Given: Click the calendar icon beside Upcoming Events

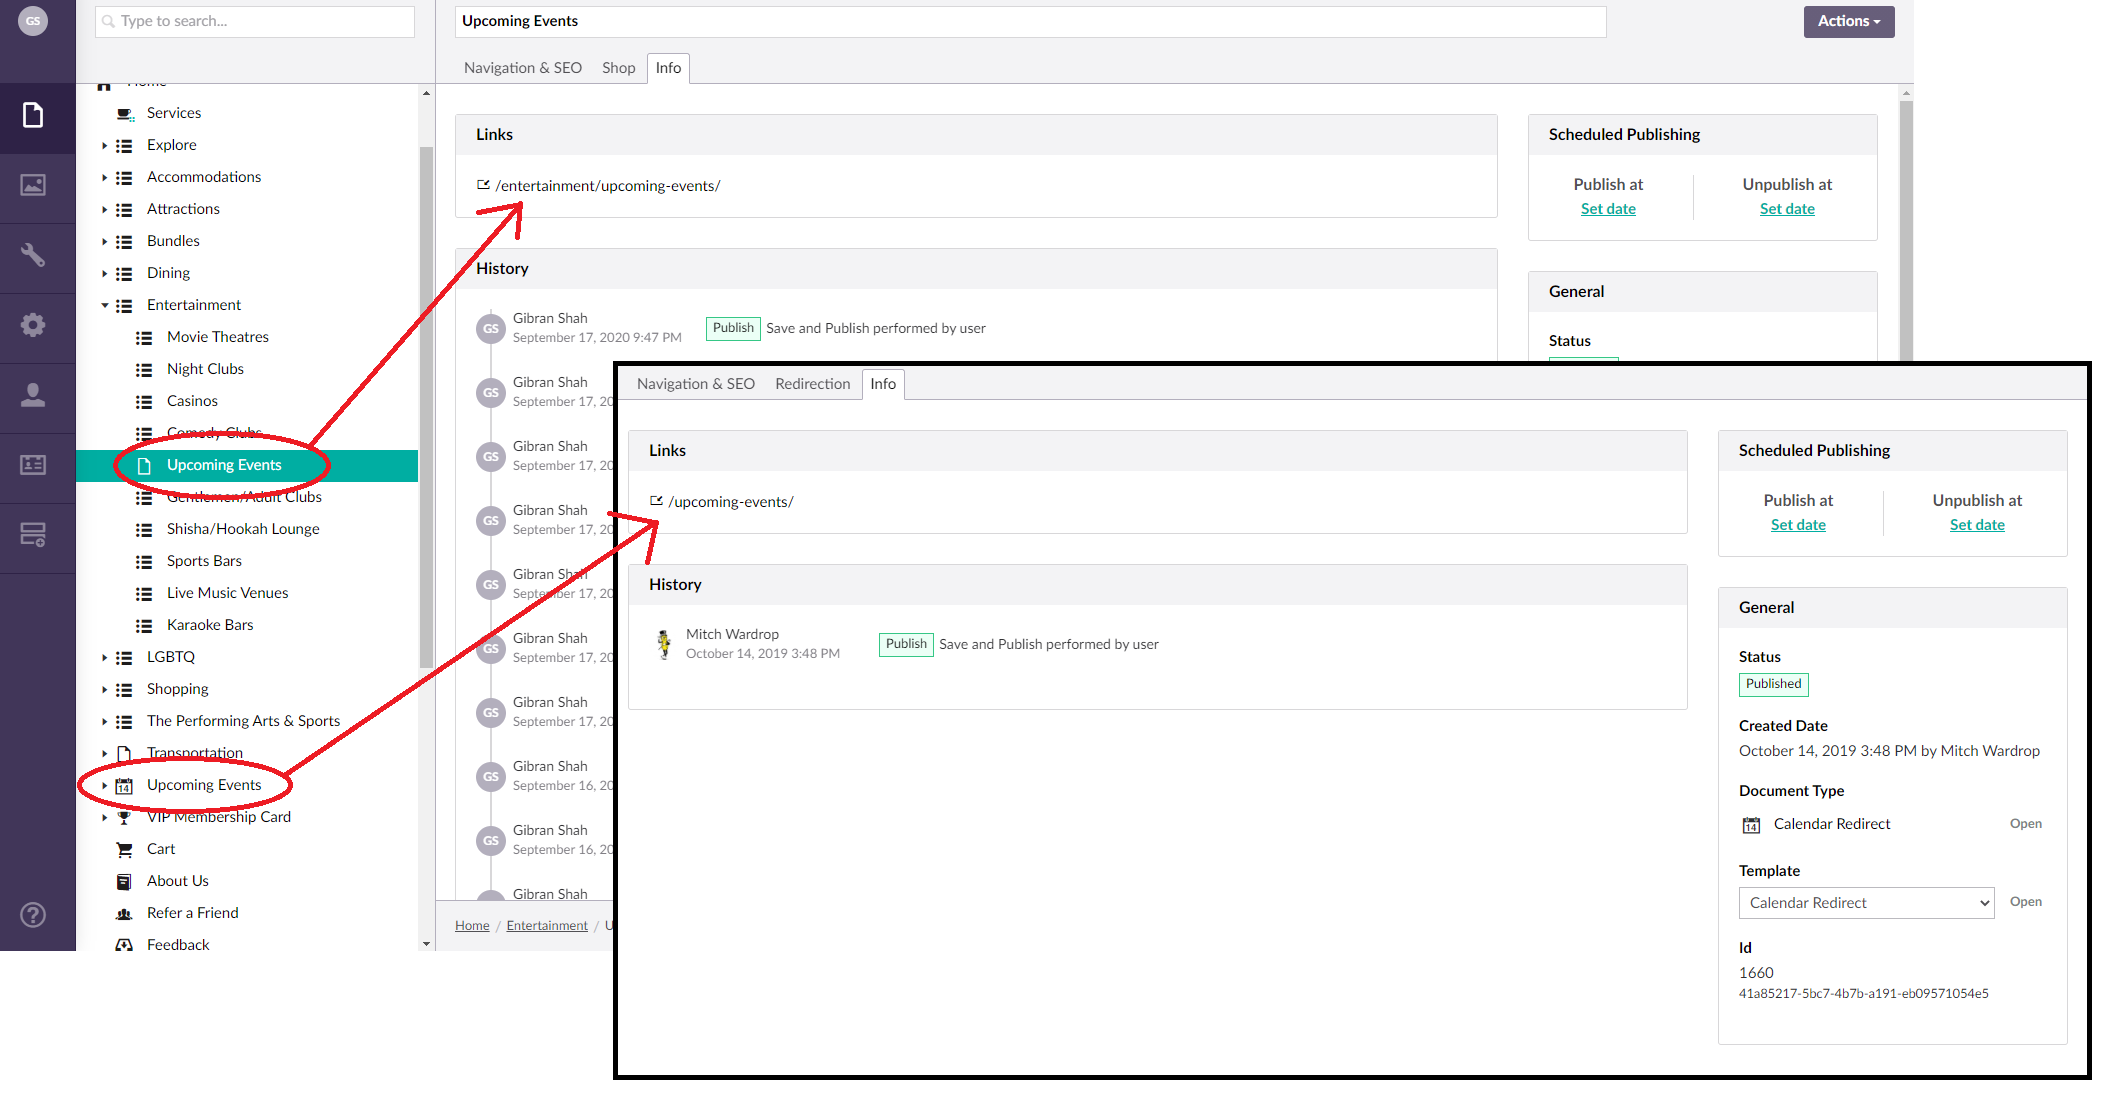Looking at the screenshot, I should tap(124, 786).
